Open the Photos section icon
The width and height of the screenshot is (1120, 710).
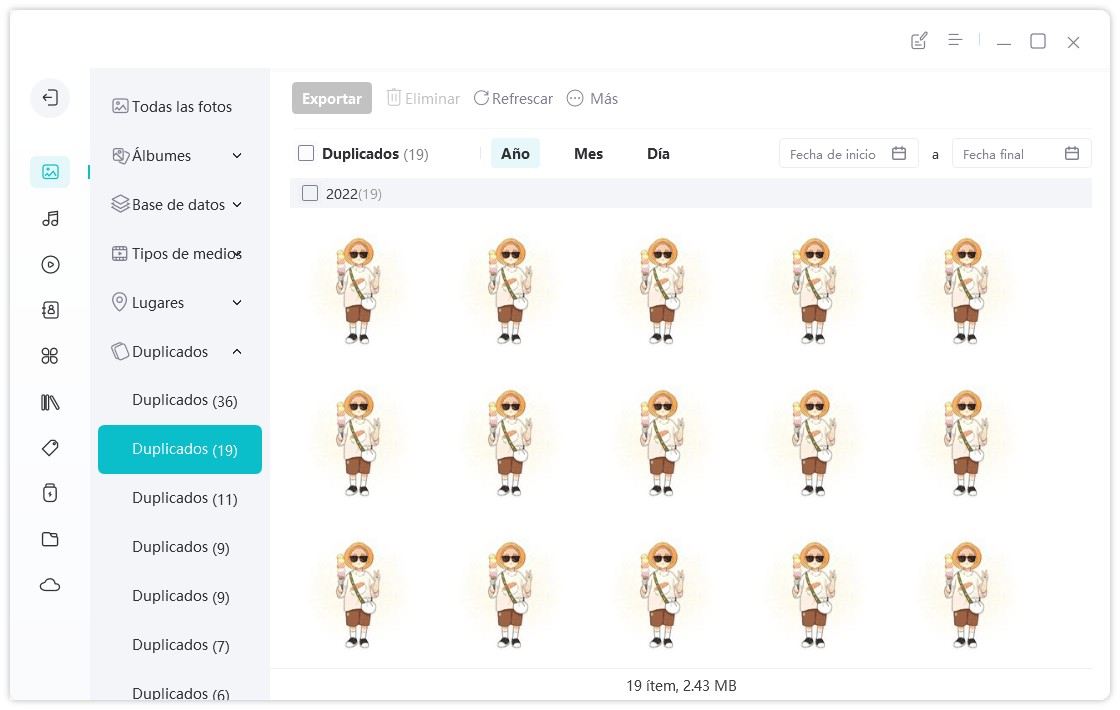pyautogui.click(x=50, y=172)
